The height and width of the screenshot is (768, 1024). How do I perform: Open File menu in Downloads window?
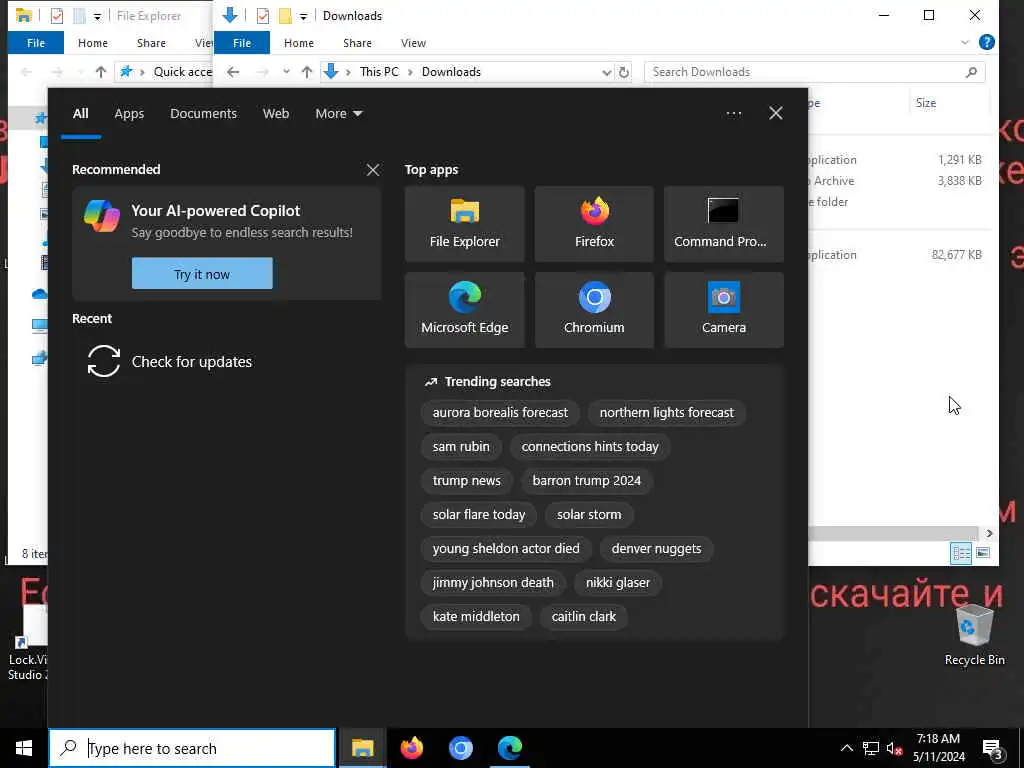(242, 42)
